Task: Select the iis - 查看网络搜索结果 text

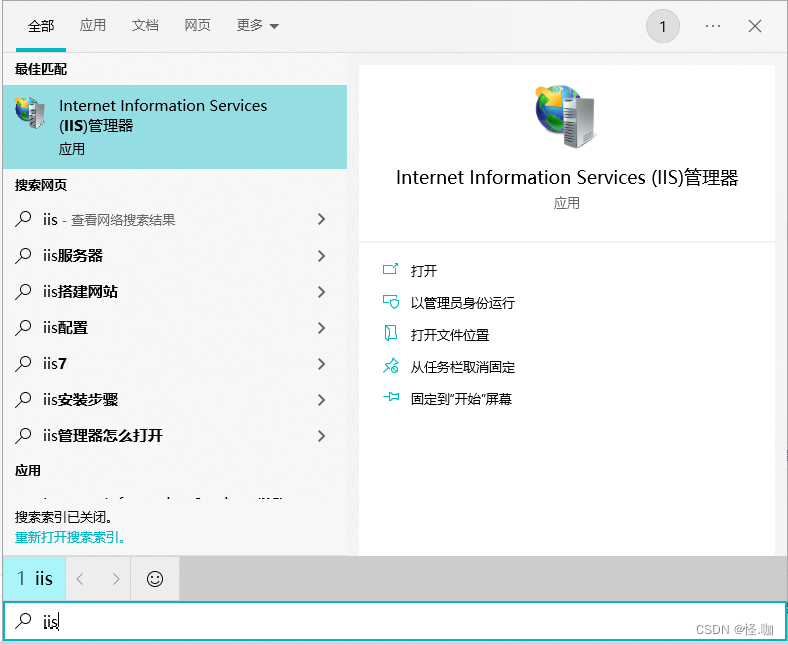Action: [x=109, y=220]
